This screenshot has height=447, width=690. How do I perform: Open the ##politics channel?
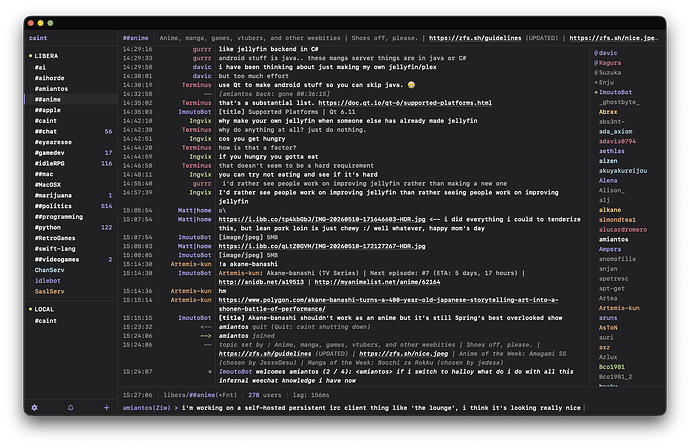(x=53, y=206)
